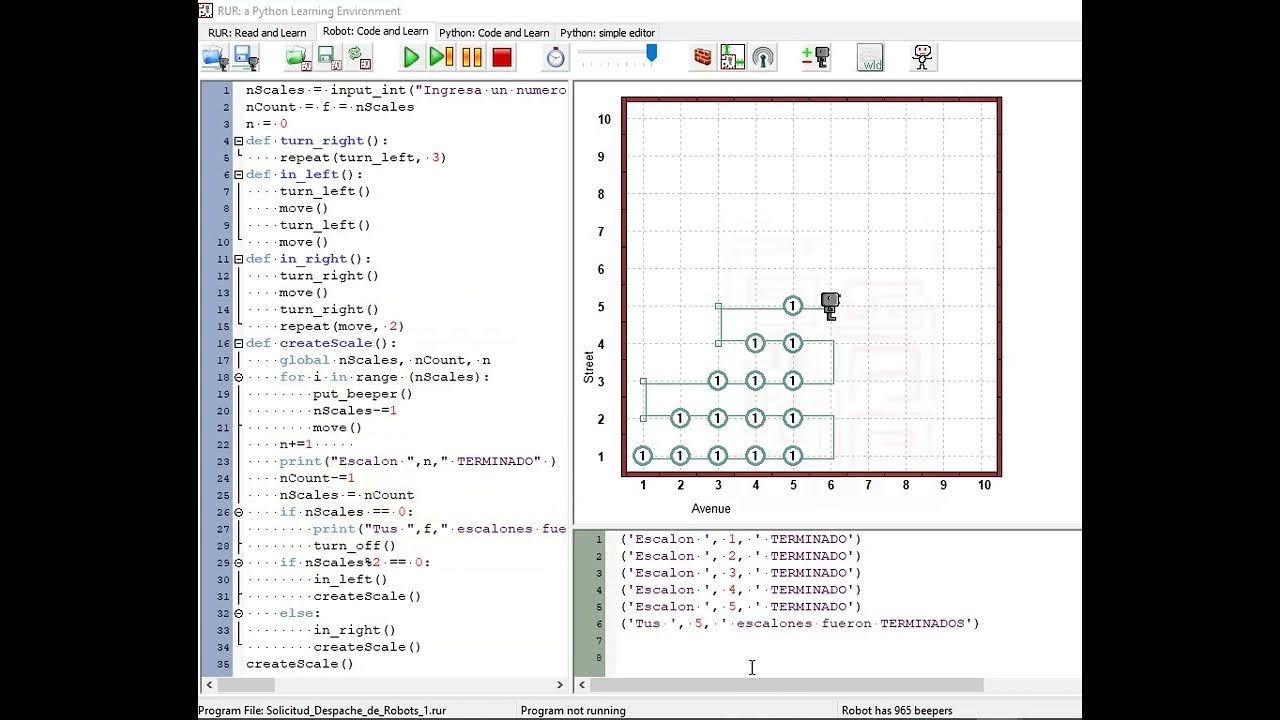Click in_right() call on line 33
Viewport: 1280px width, 720px height.
[355, 629]
